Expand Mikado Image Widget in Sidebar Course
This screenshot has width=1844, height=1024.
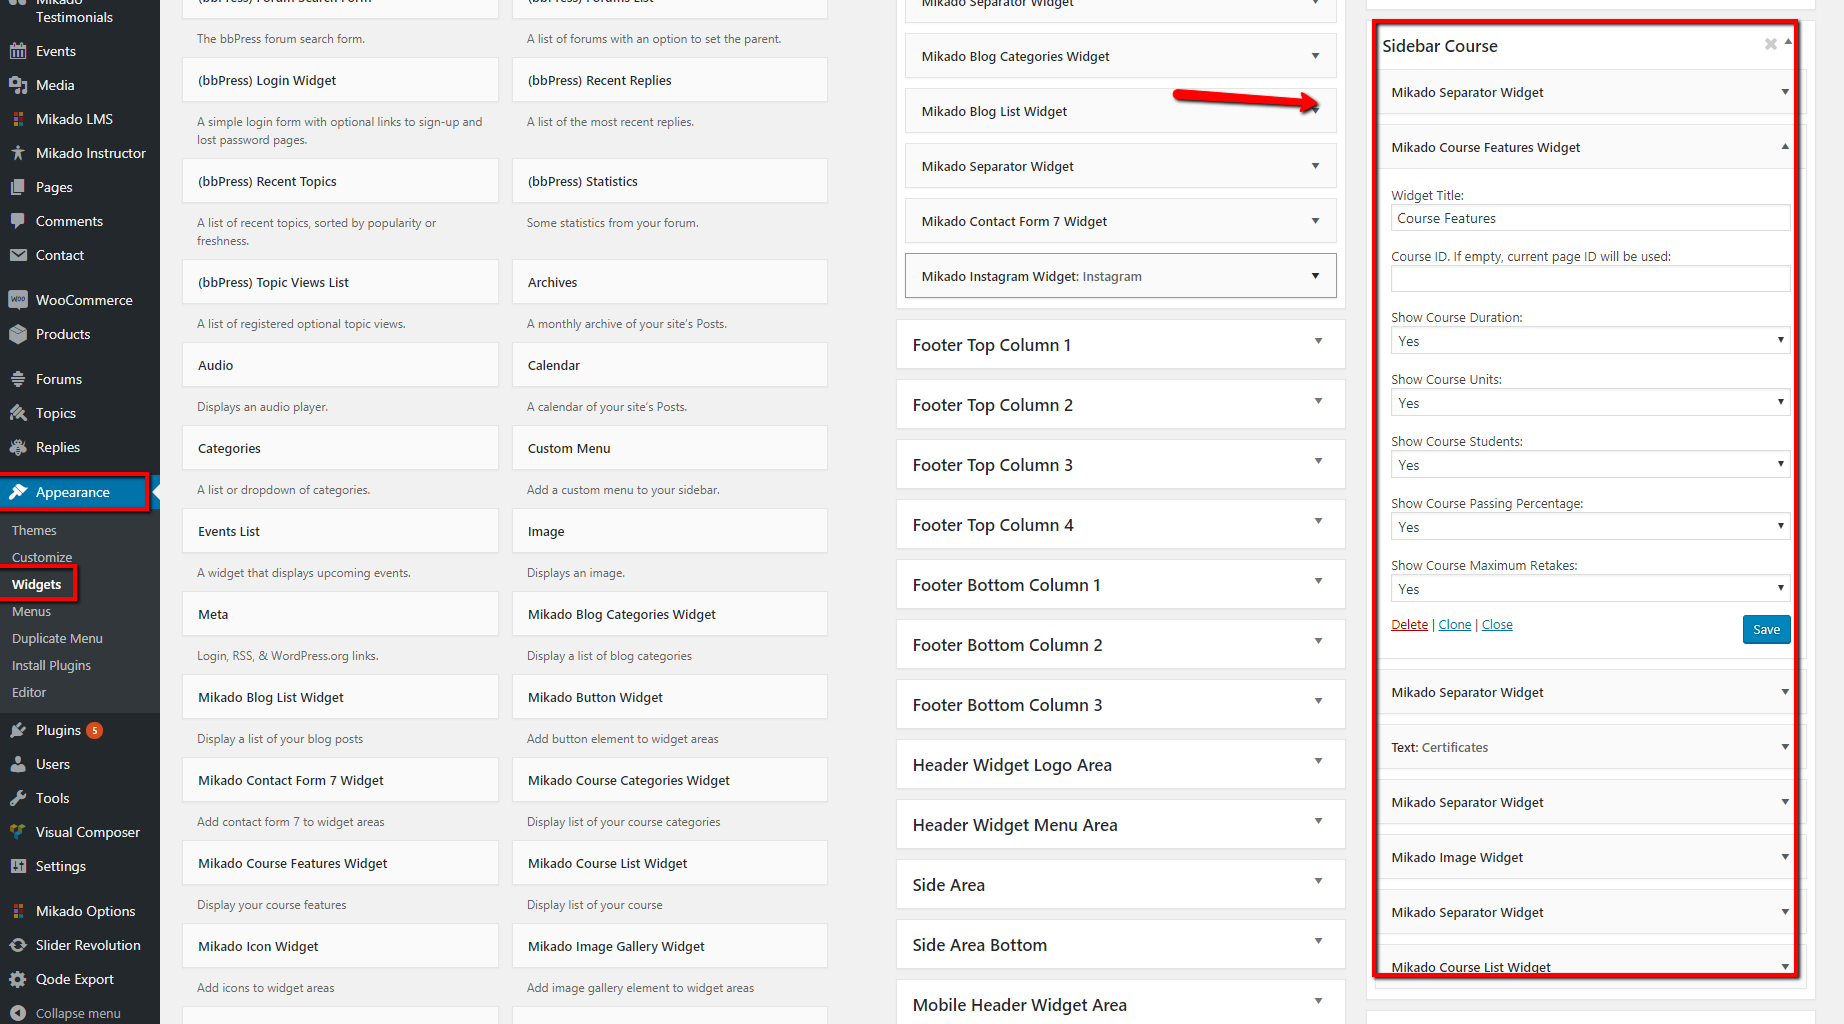(x=1785, y=857)
